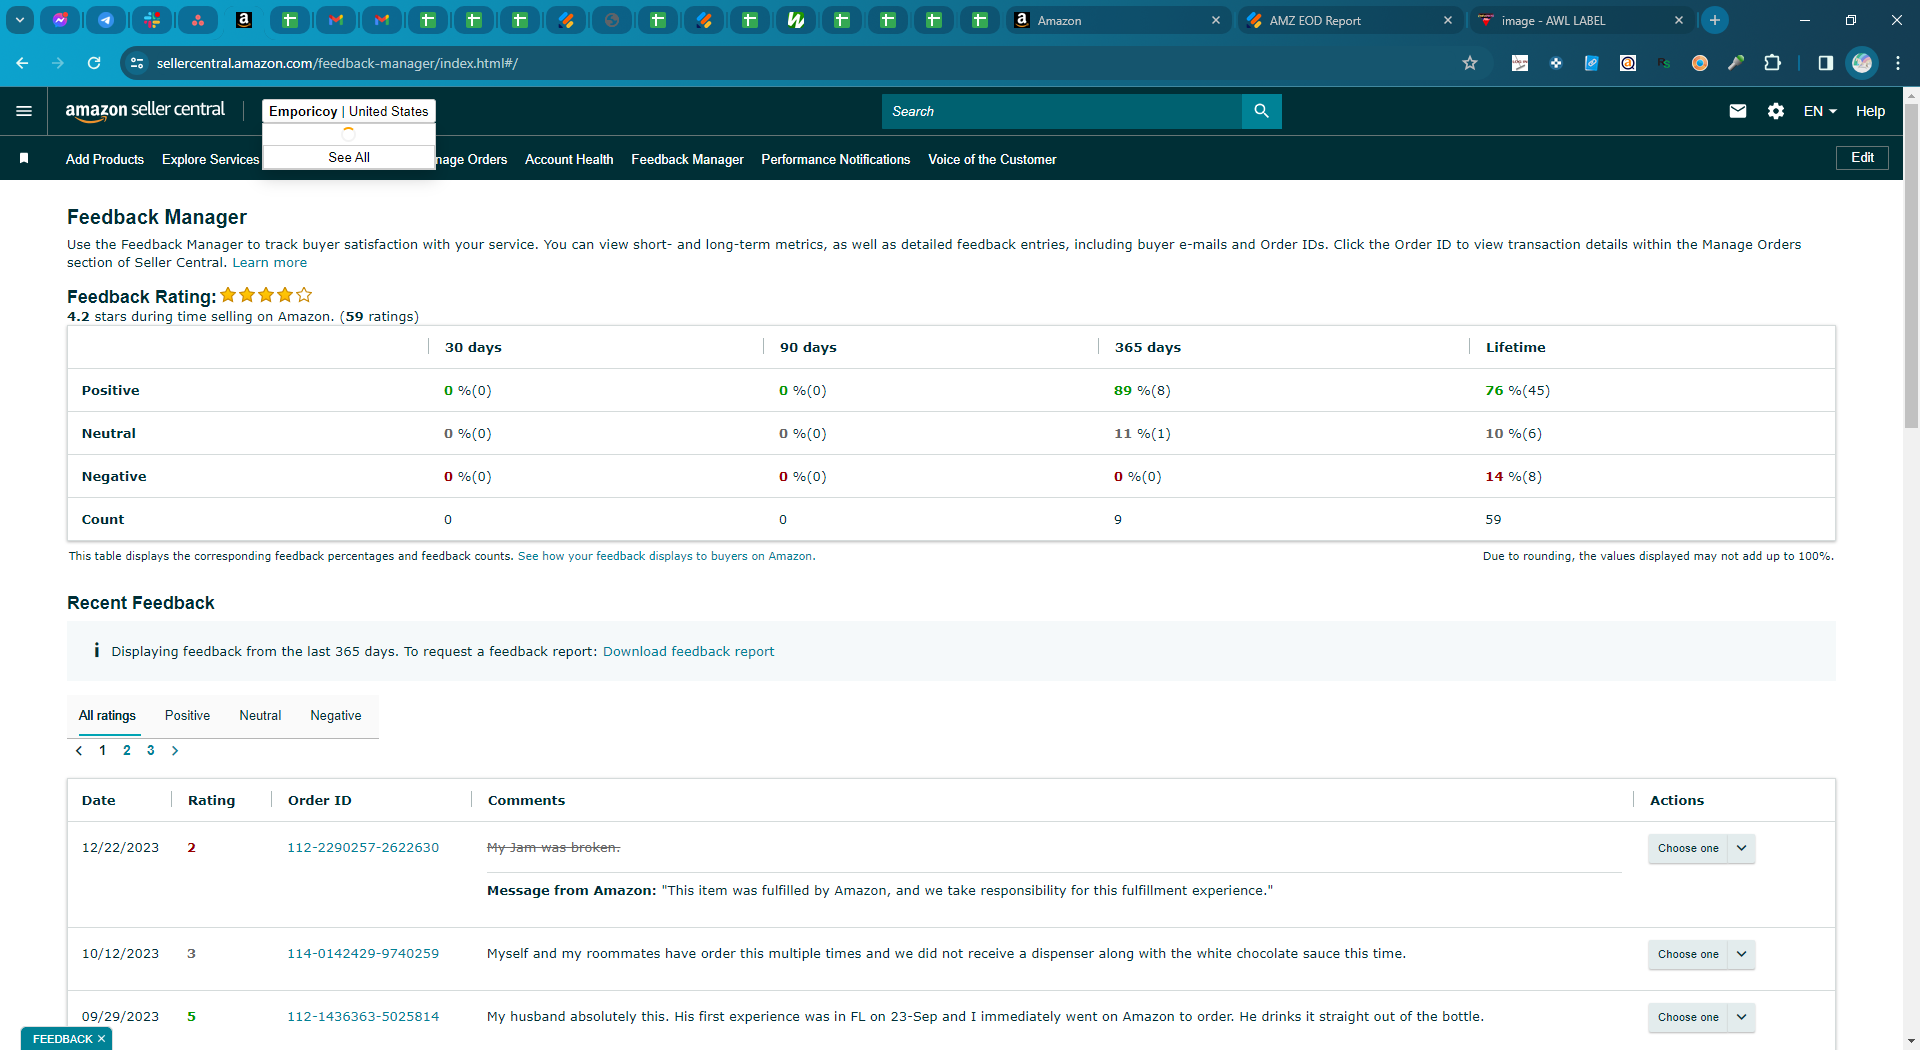Viewport: 1920px width, 1050px height.
Task: Bookmark this page with the star icon
Action: pos(1470,63)
